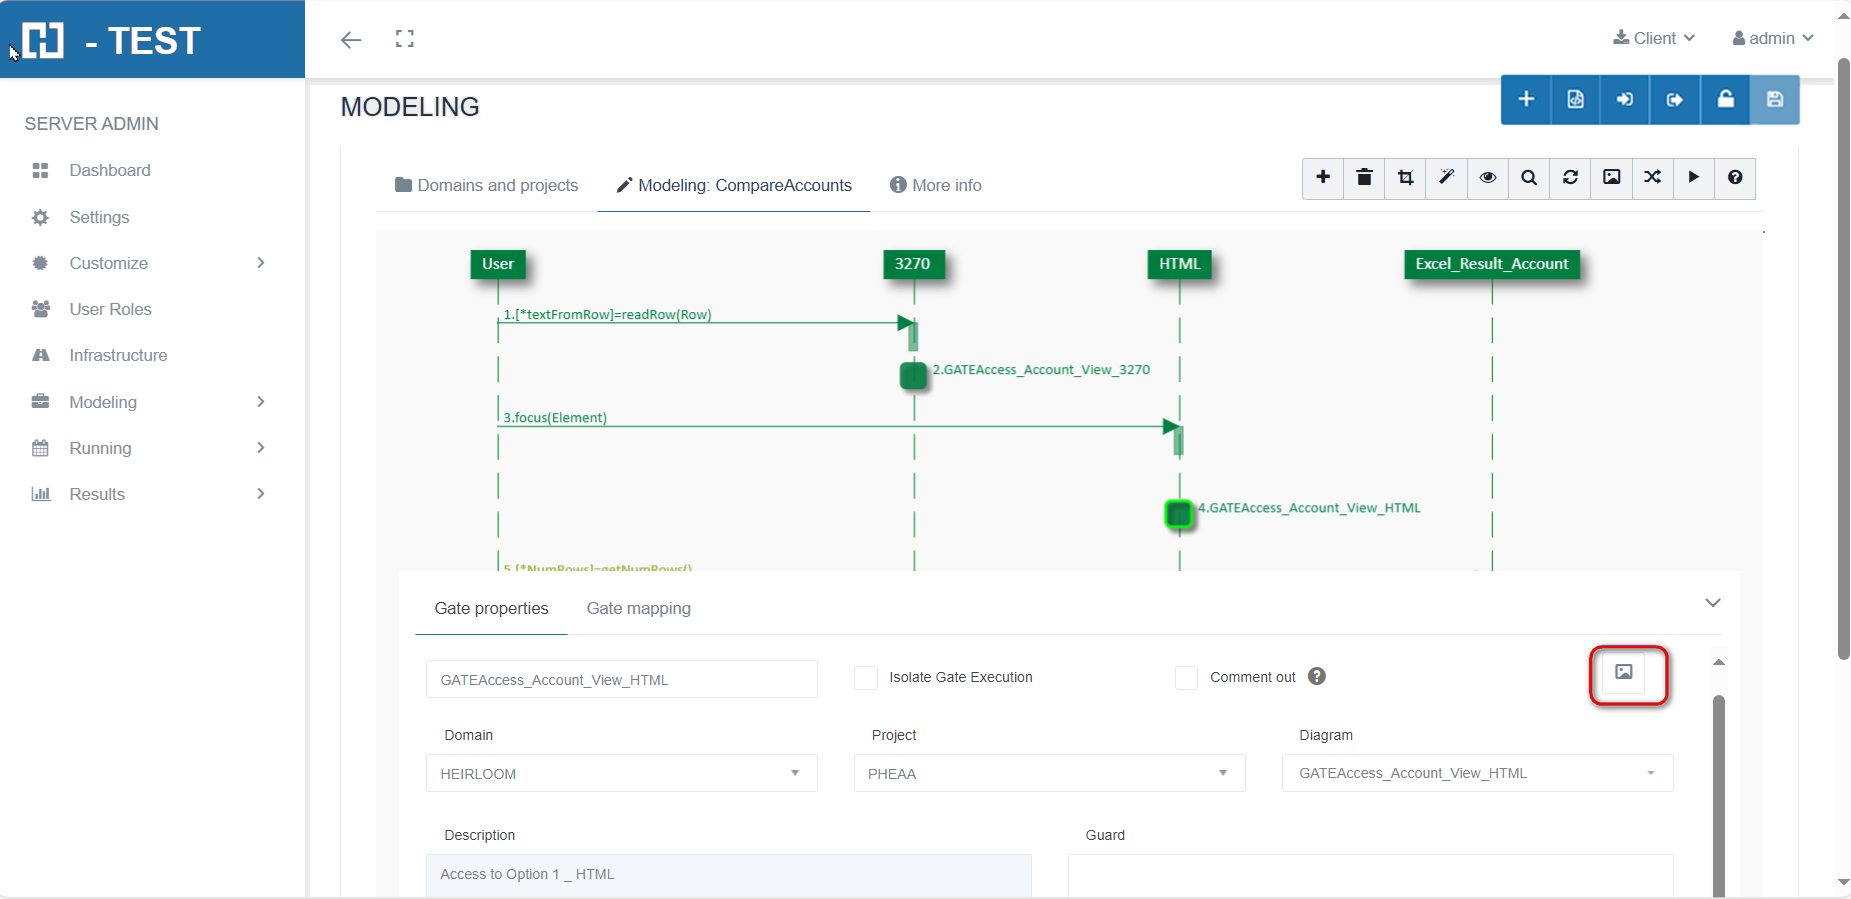This screenshot has width=1851, height=899.
Task: Open the admin user menu
Action: point(1772,38)
